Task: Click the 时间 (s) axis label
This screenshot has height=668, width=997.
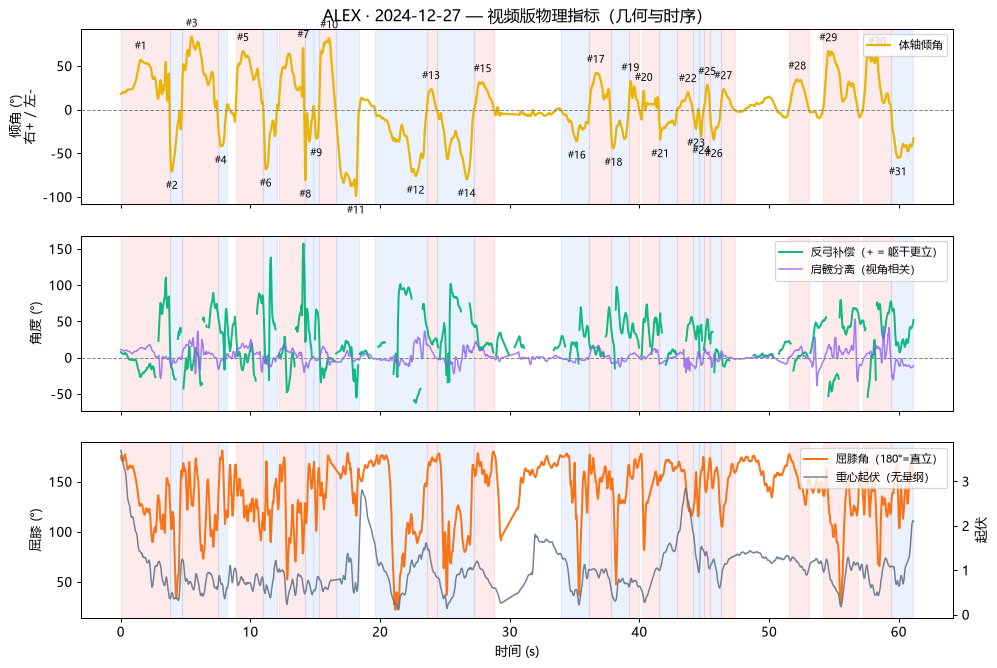Action: [517, 651]
